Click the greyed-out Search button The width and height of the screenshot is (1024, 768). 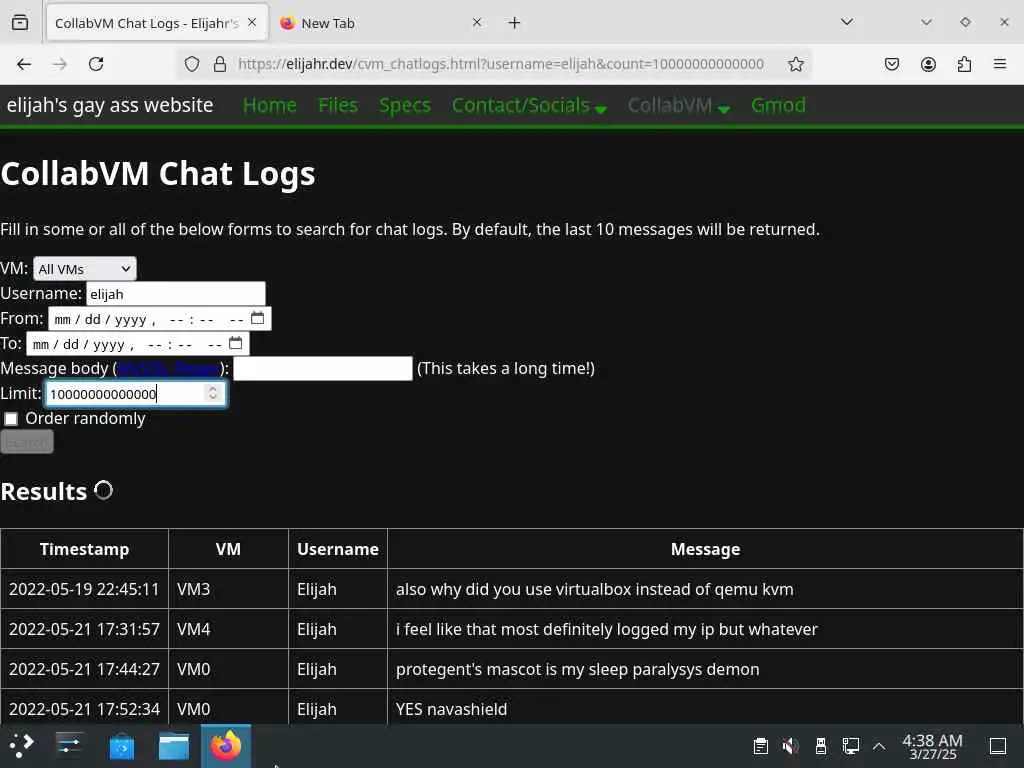tap(27, 442)
